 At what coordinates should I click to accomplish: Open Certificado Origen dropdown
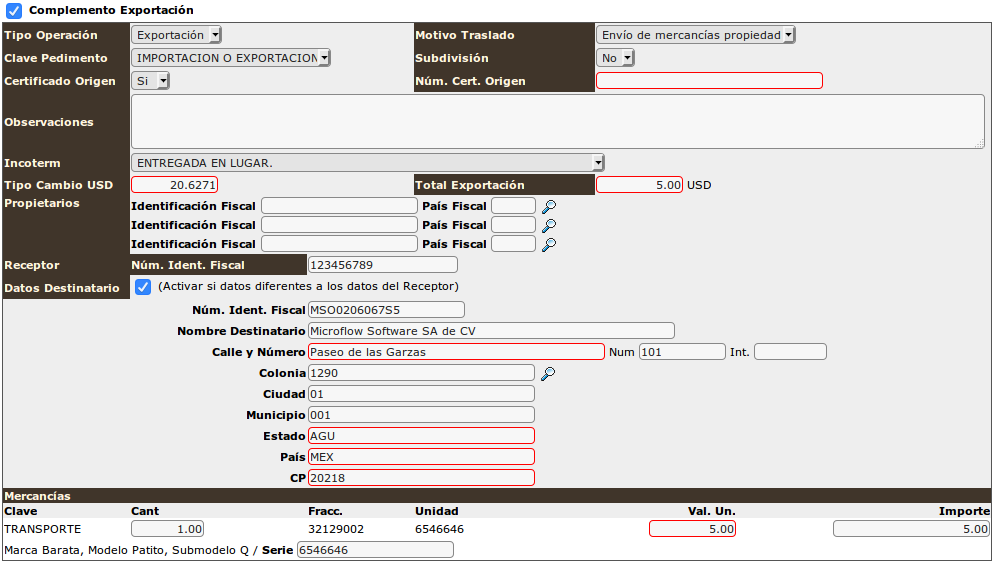coord(150,81)
